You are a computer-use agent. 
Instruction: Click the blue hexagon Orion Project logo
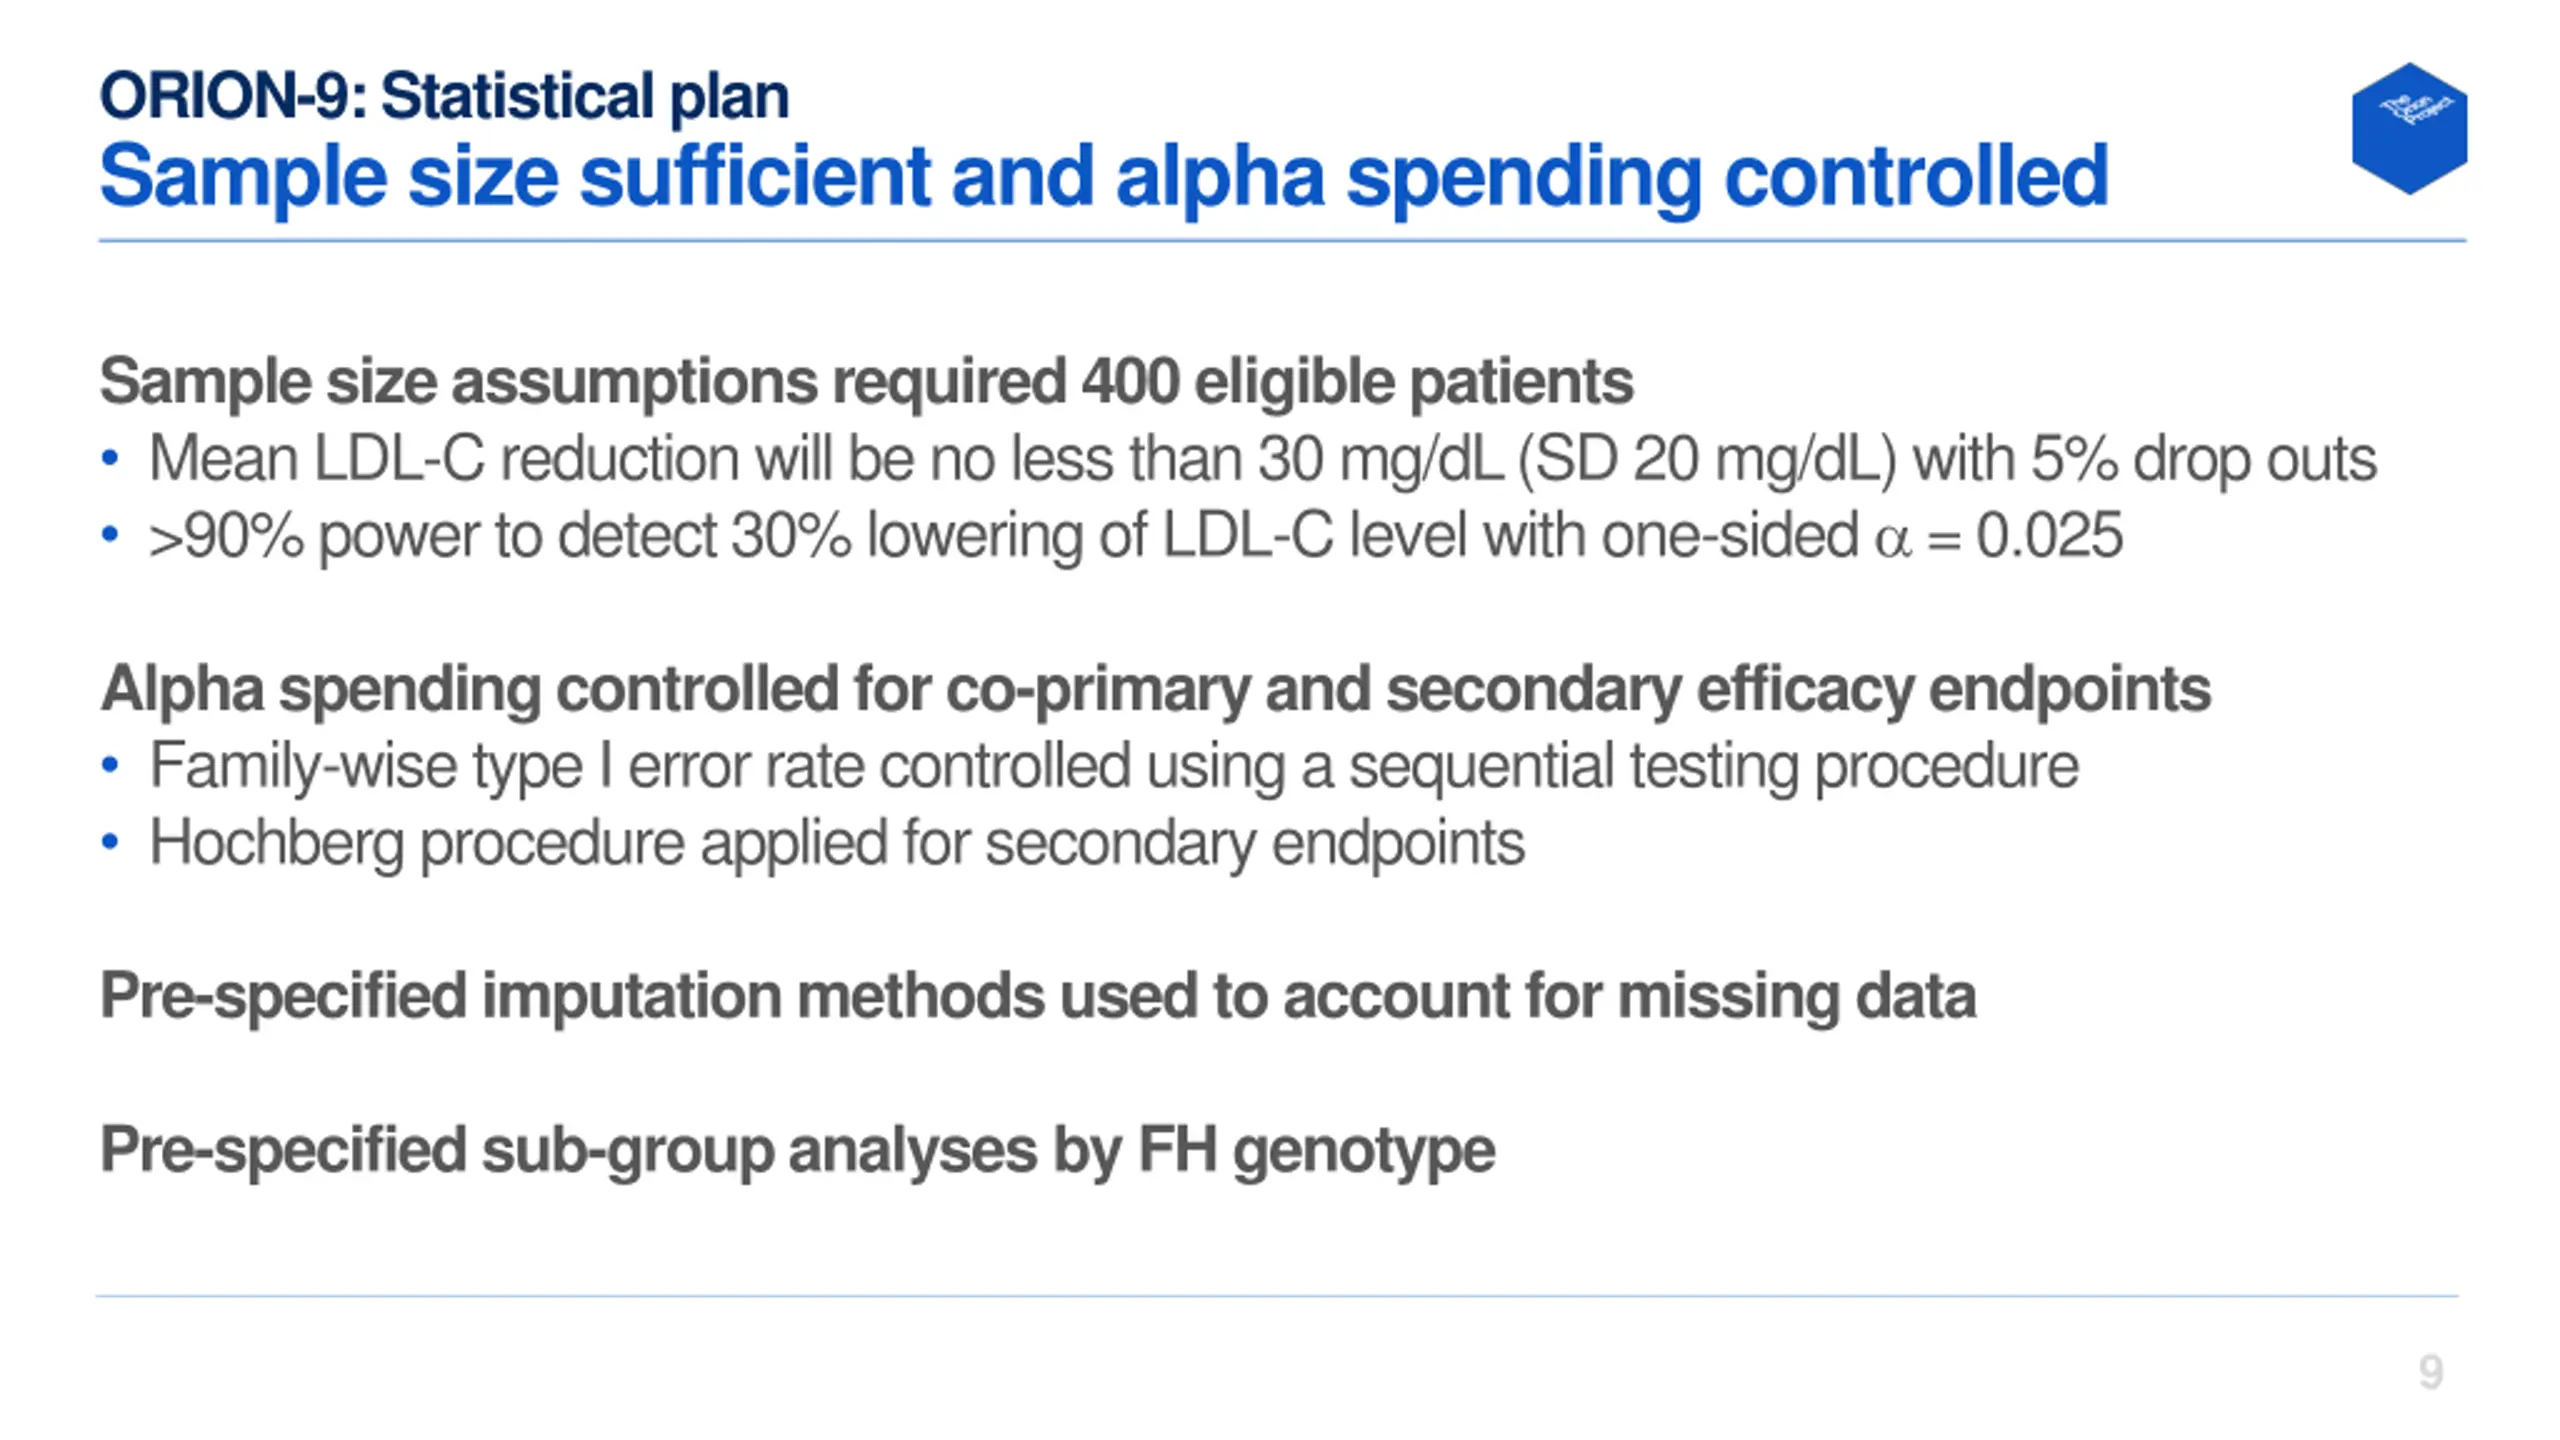coord(2409,129)
